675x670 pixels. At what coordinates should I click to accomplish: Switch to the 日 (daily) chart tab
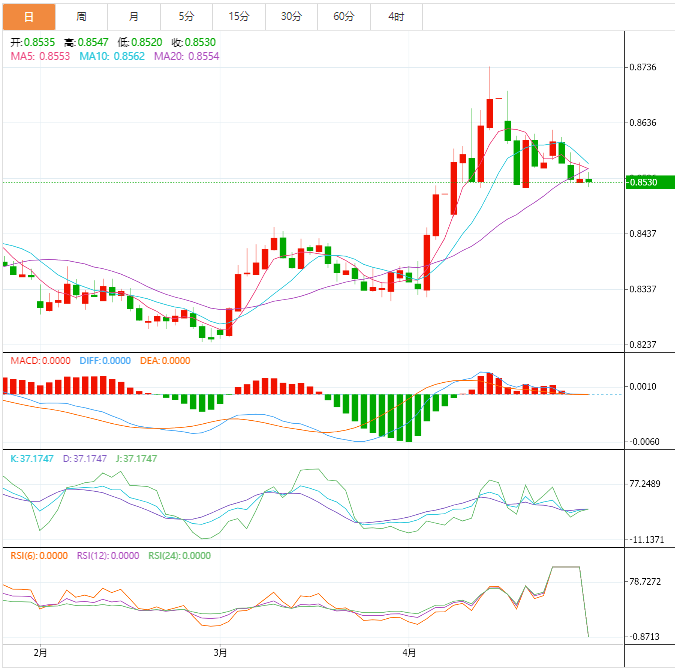click(x=28, y=17)
